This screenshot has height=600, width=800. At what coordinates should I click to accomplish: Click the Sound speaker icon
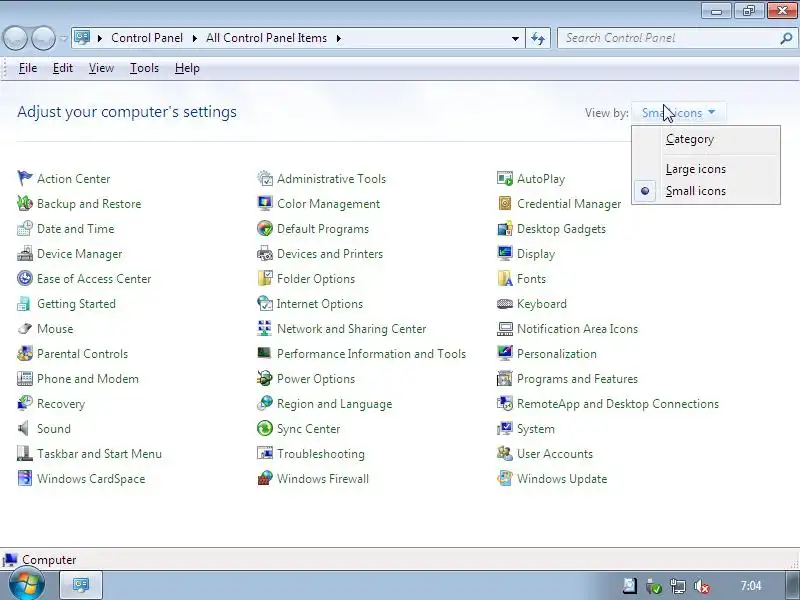coord(24,428)
